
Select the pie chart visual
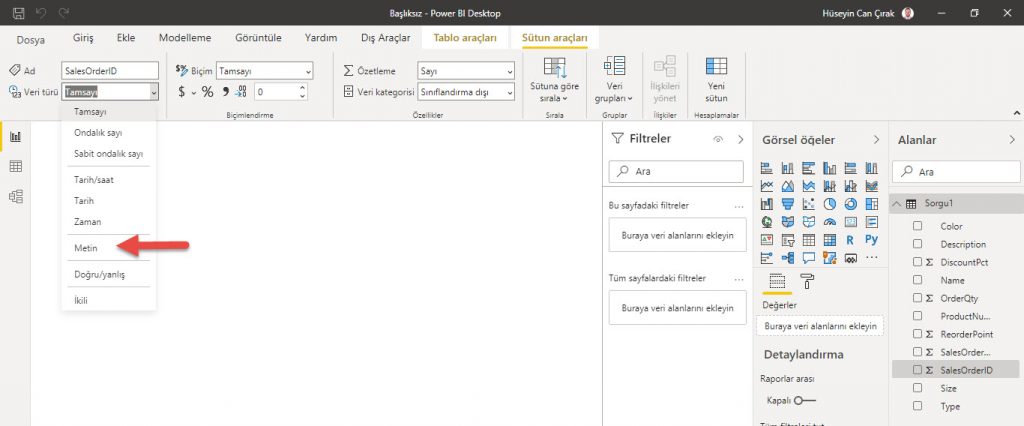829,205
